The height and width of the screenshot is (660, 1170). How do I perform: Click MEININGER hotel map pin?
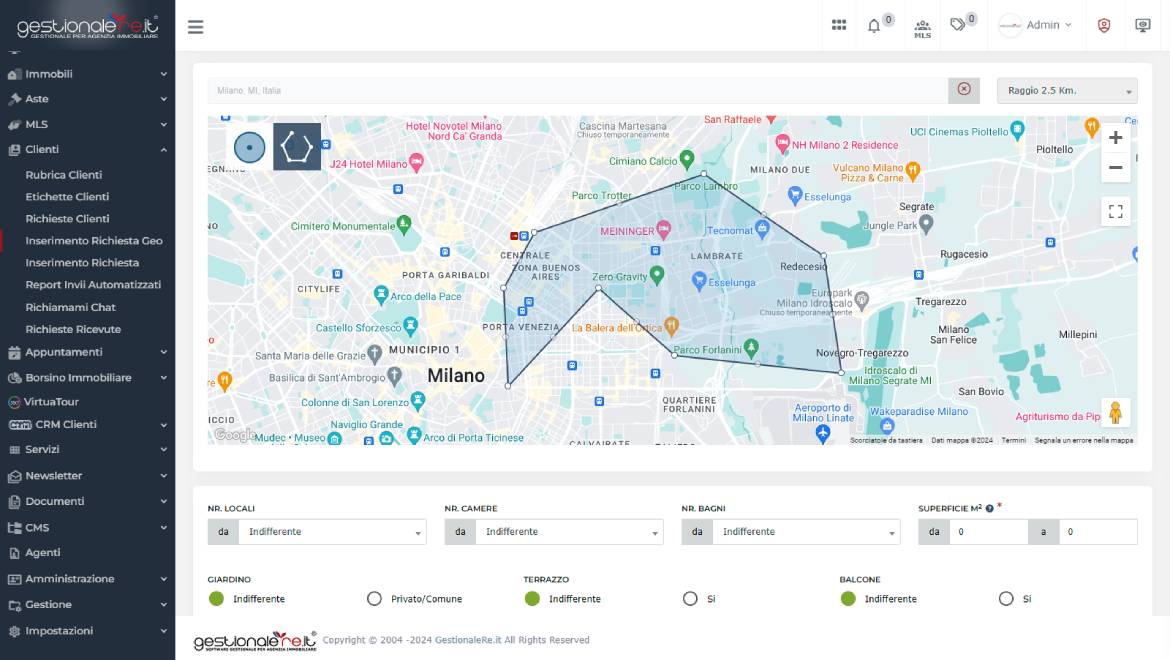pyautogui.click(x=663, y=230)
